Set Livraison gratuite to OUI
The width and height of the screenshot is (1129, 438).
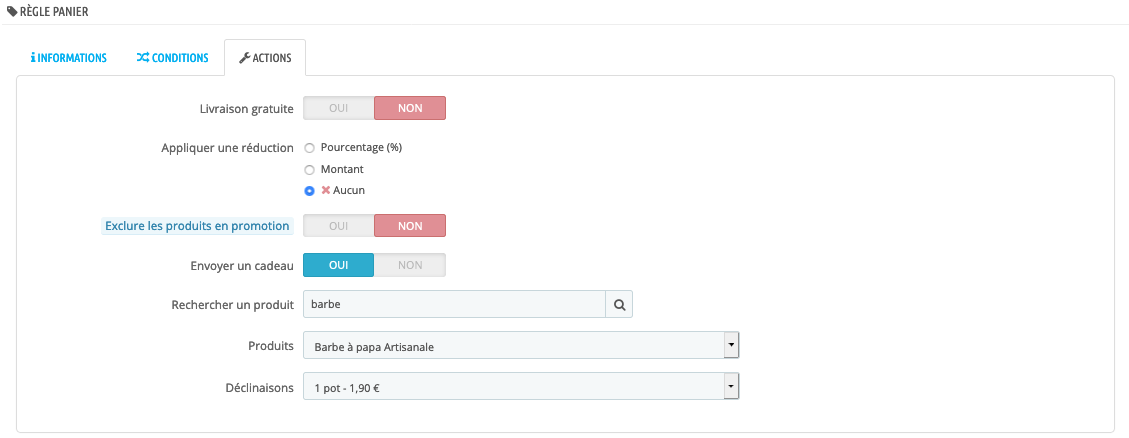[338, 108]
